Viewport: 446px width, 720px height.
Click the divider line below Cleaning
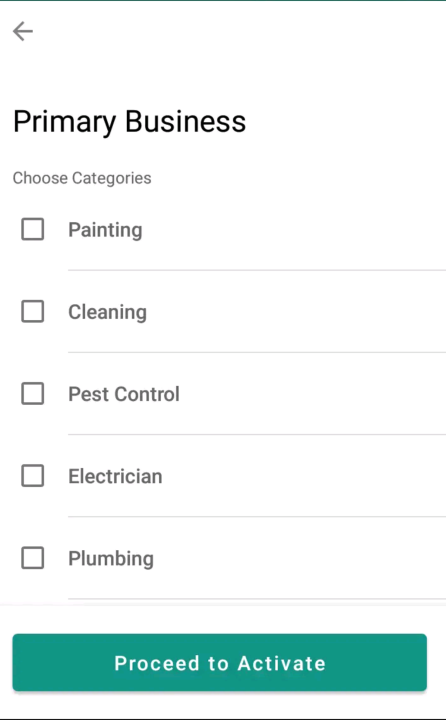click(257, 353)
